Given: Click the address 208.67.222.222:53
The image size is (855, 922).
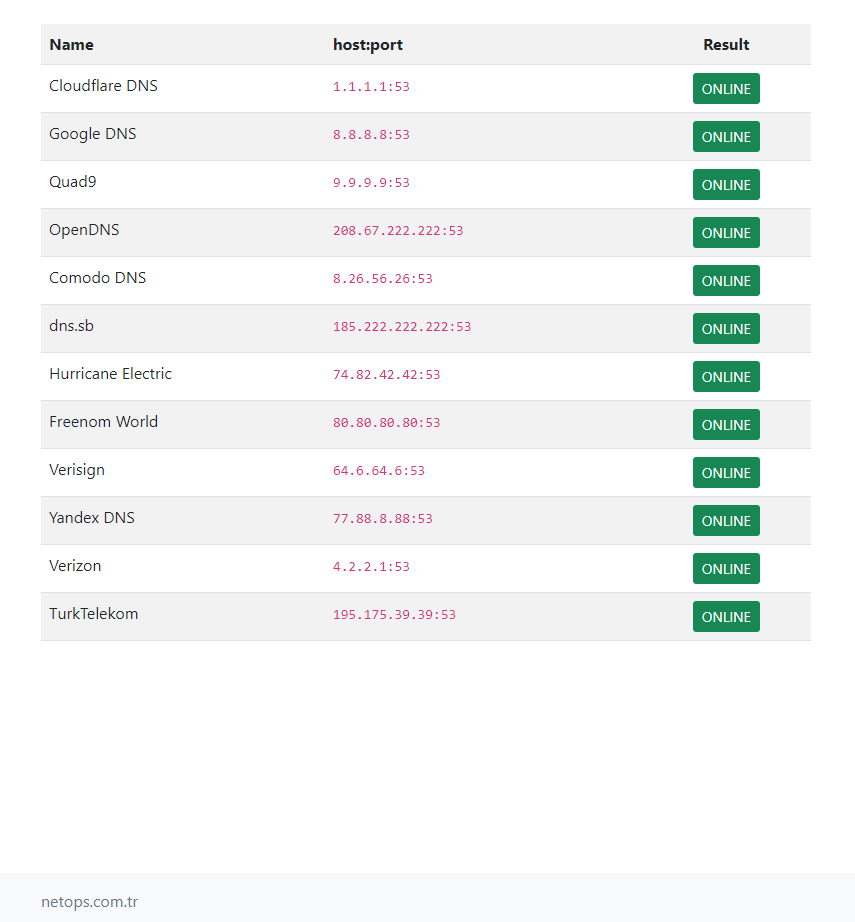Looking at the screenshot, I should [x=398, y=231].
